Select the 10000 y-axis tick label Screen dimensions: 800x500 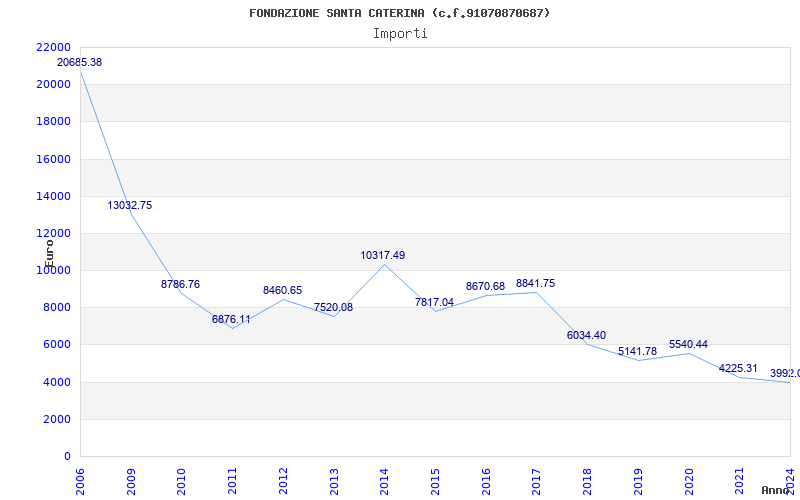(52, 270)
